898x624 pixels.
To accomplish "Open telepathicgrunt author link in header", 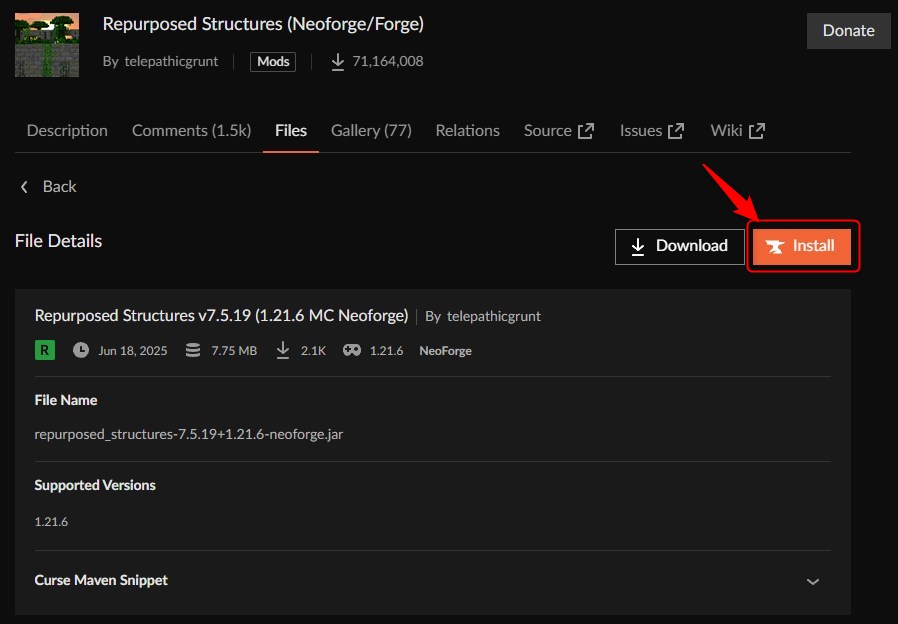I will coord(171,61).
